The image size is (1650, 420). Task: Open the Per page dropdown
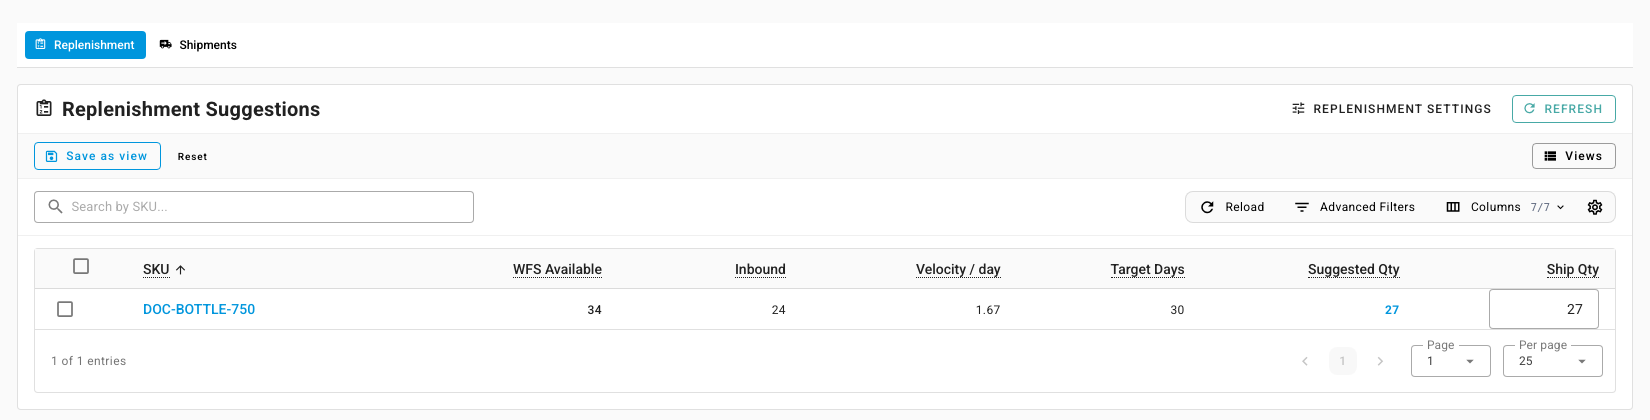[1553, 361]
